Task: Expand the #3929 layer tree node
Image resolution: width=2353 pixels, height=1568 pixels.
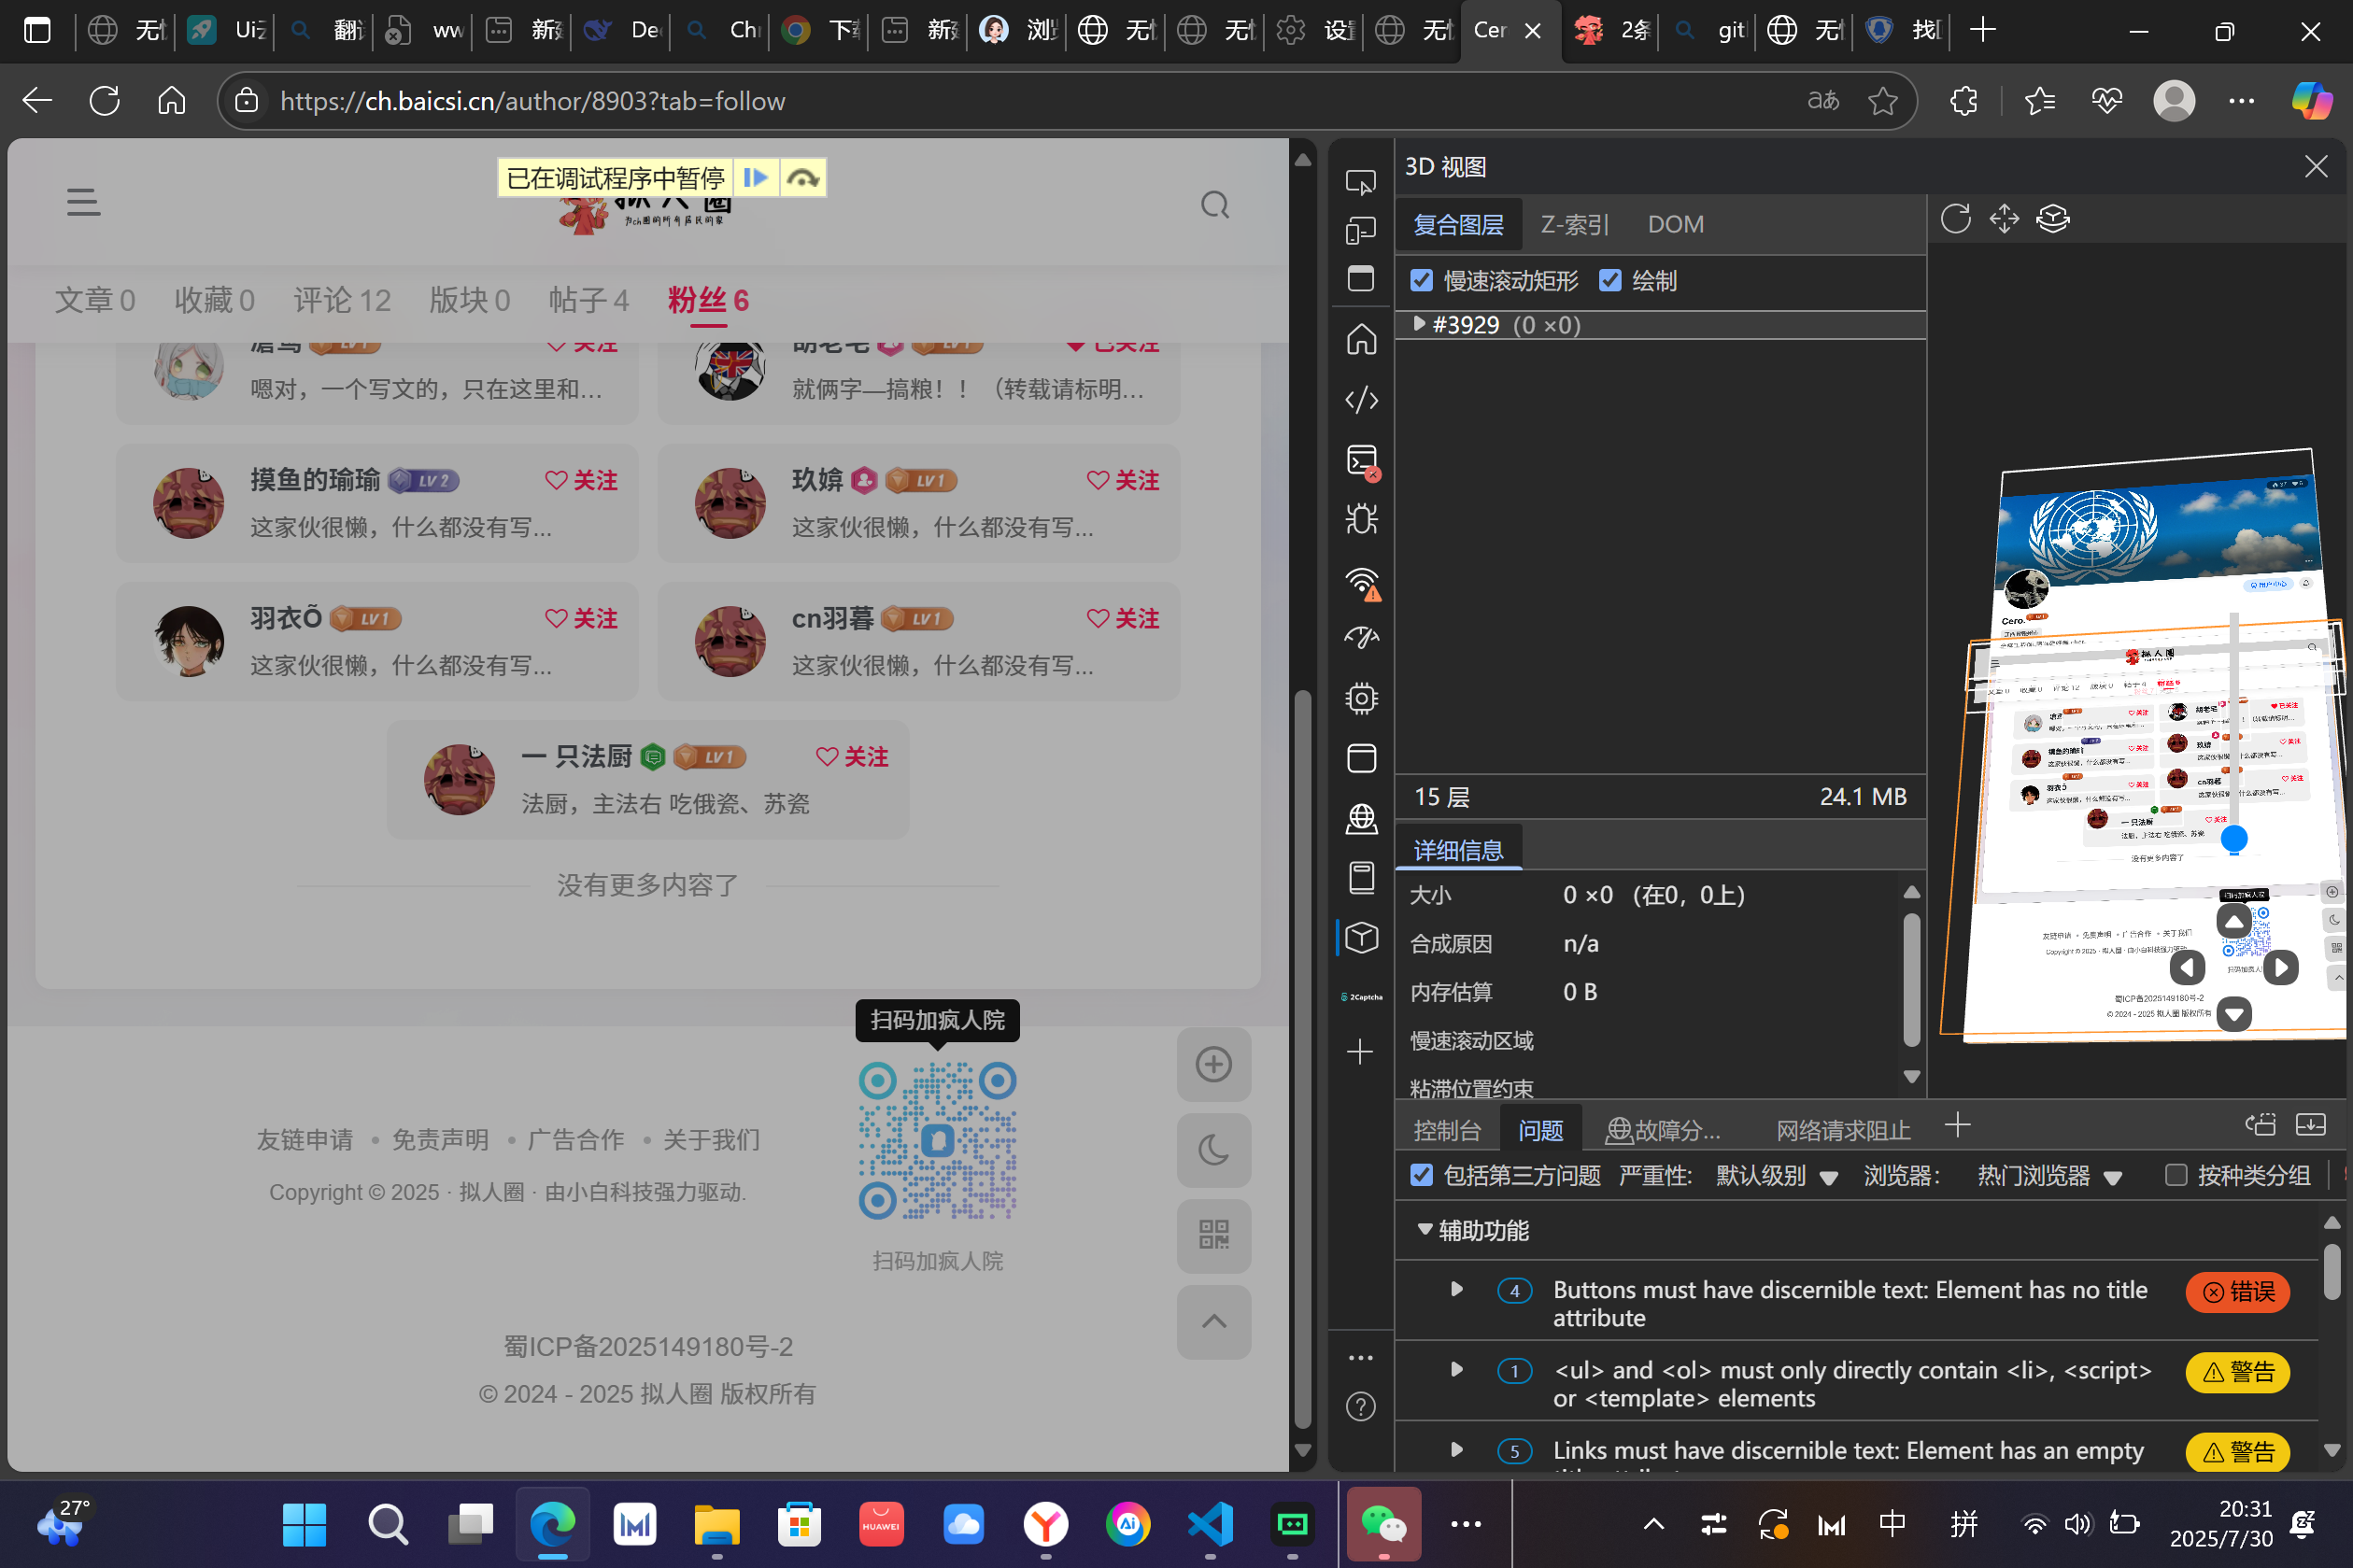Action: [1418, 324]
